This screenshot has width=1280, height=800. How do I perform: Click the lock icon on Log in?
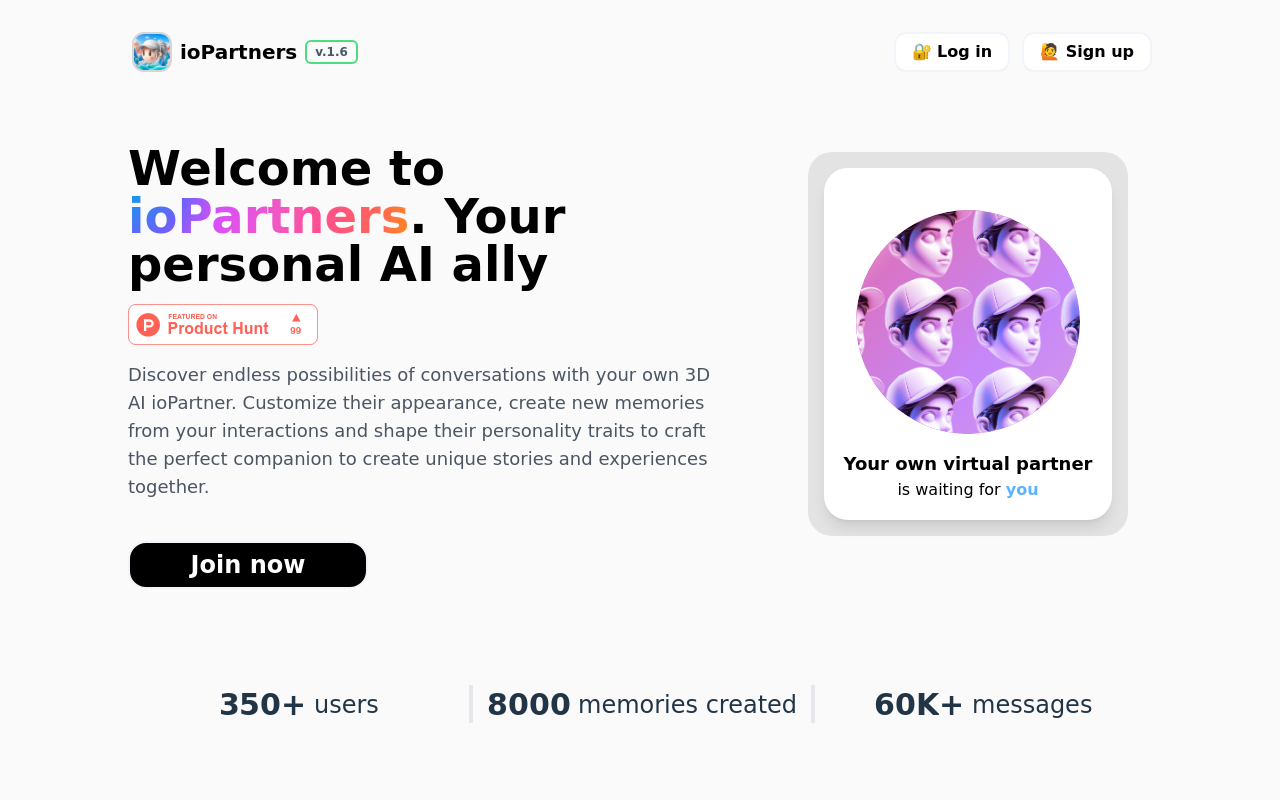(x=921, y=52)
